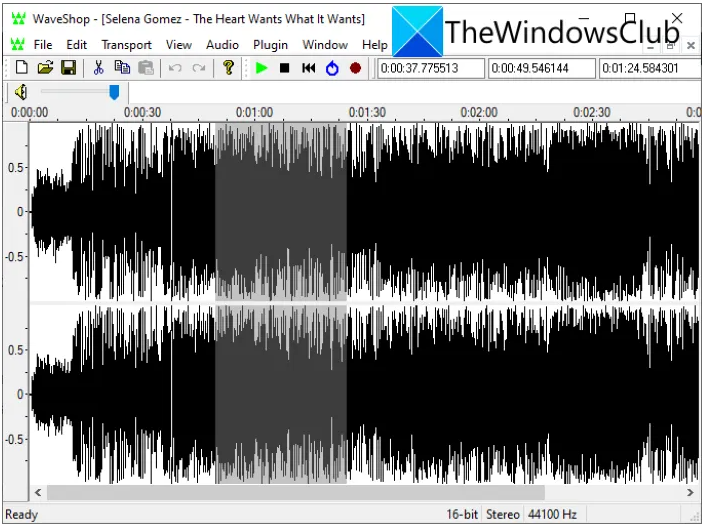The width and height of the screenshot is (706, 529).
Task: Close the document with the inner X
Action: click(691, 45)
